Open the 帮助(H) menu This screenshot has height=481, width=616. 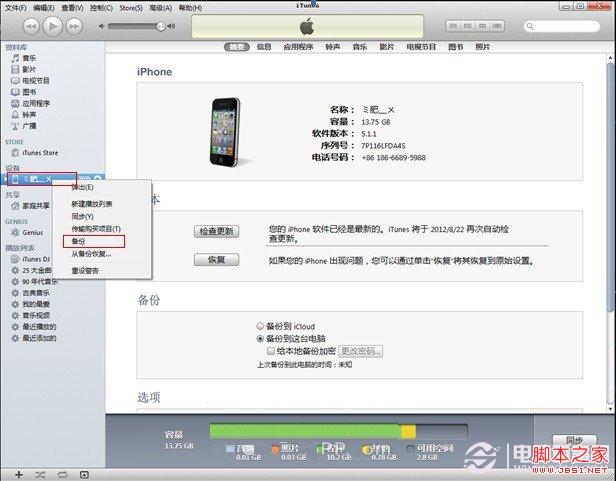click(191, 7)
